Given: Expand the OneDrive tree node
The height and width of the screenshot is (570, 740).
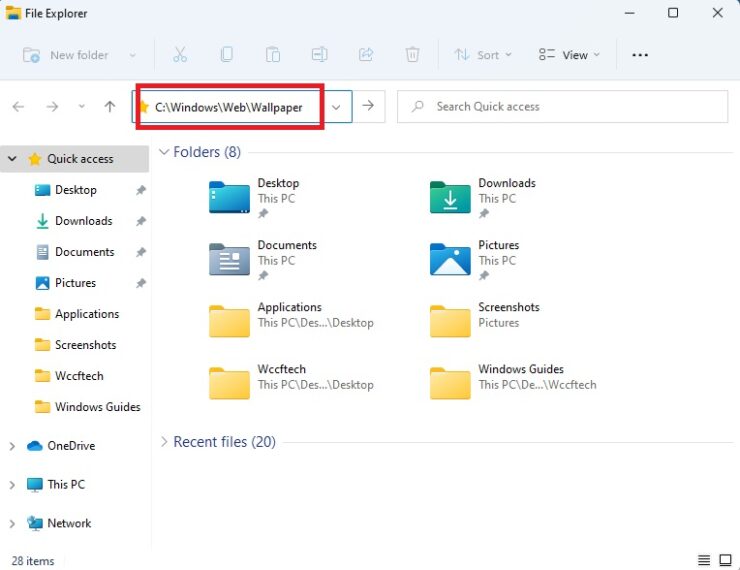Looking at the screenshot, I should pyautogui.click(x=12, y=446).
